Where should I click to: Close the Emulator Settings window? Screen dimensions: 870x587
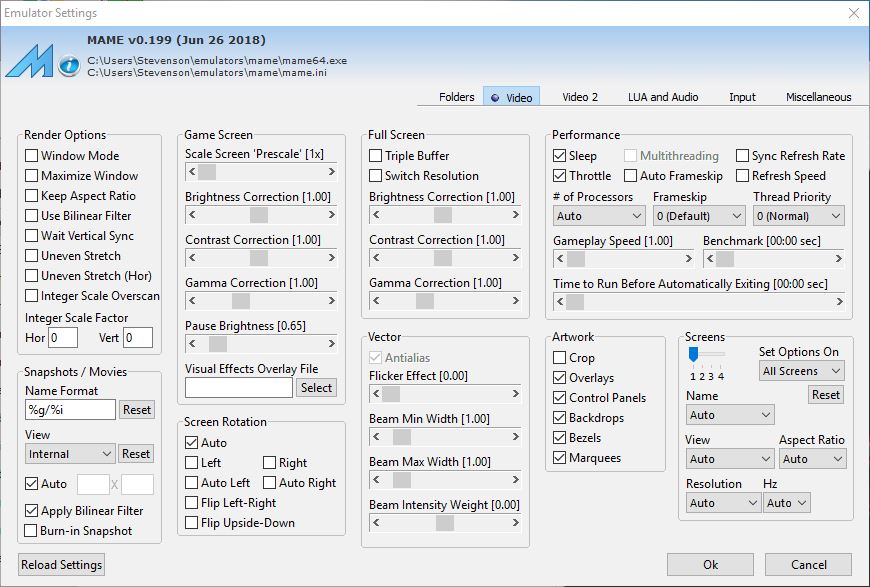[854, 13]
